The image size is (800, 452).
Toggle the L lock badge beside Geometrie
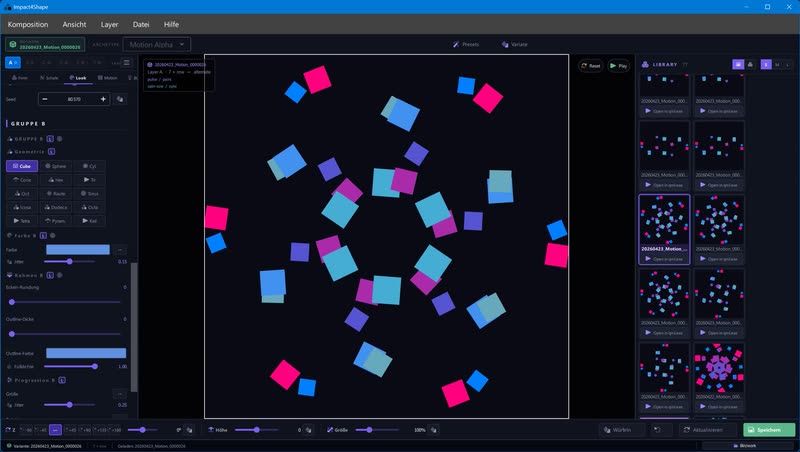52,152
